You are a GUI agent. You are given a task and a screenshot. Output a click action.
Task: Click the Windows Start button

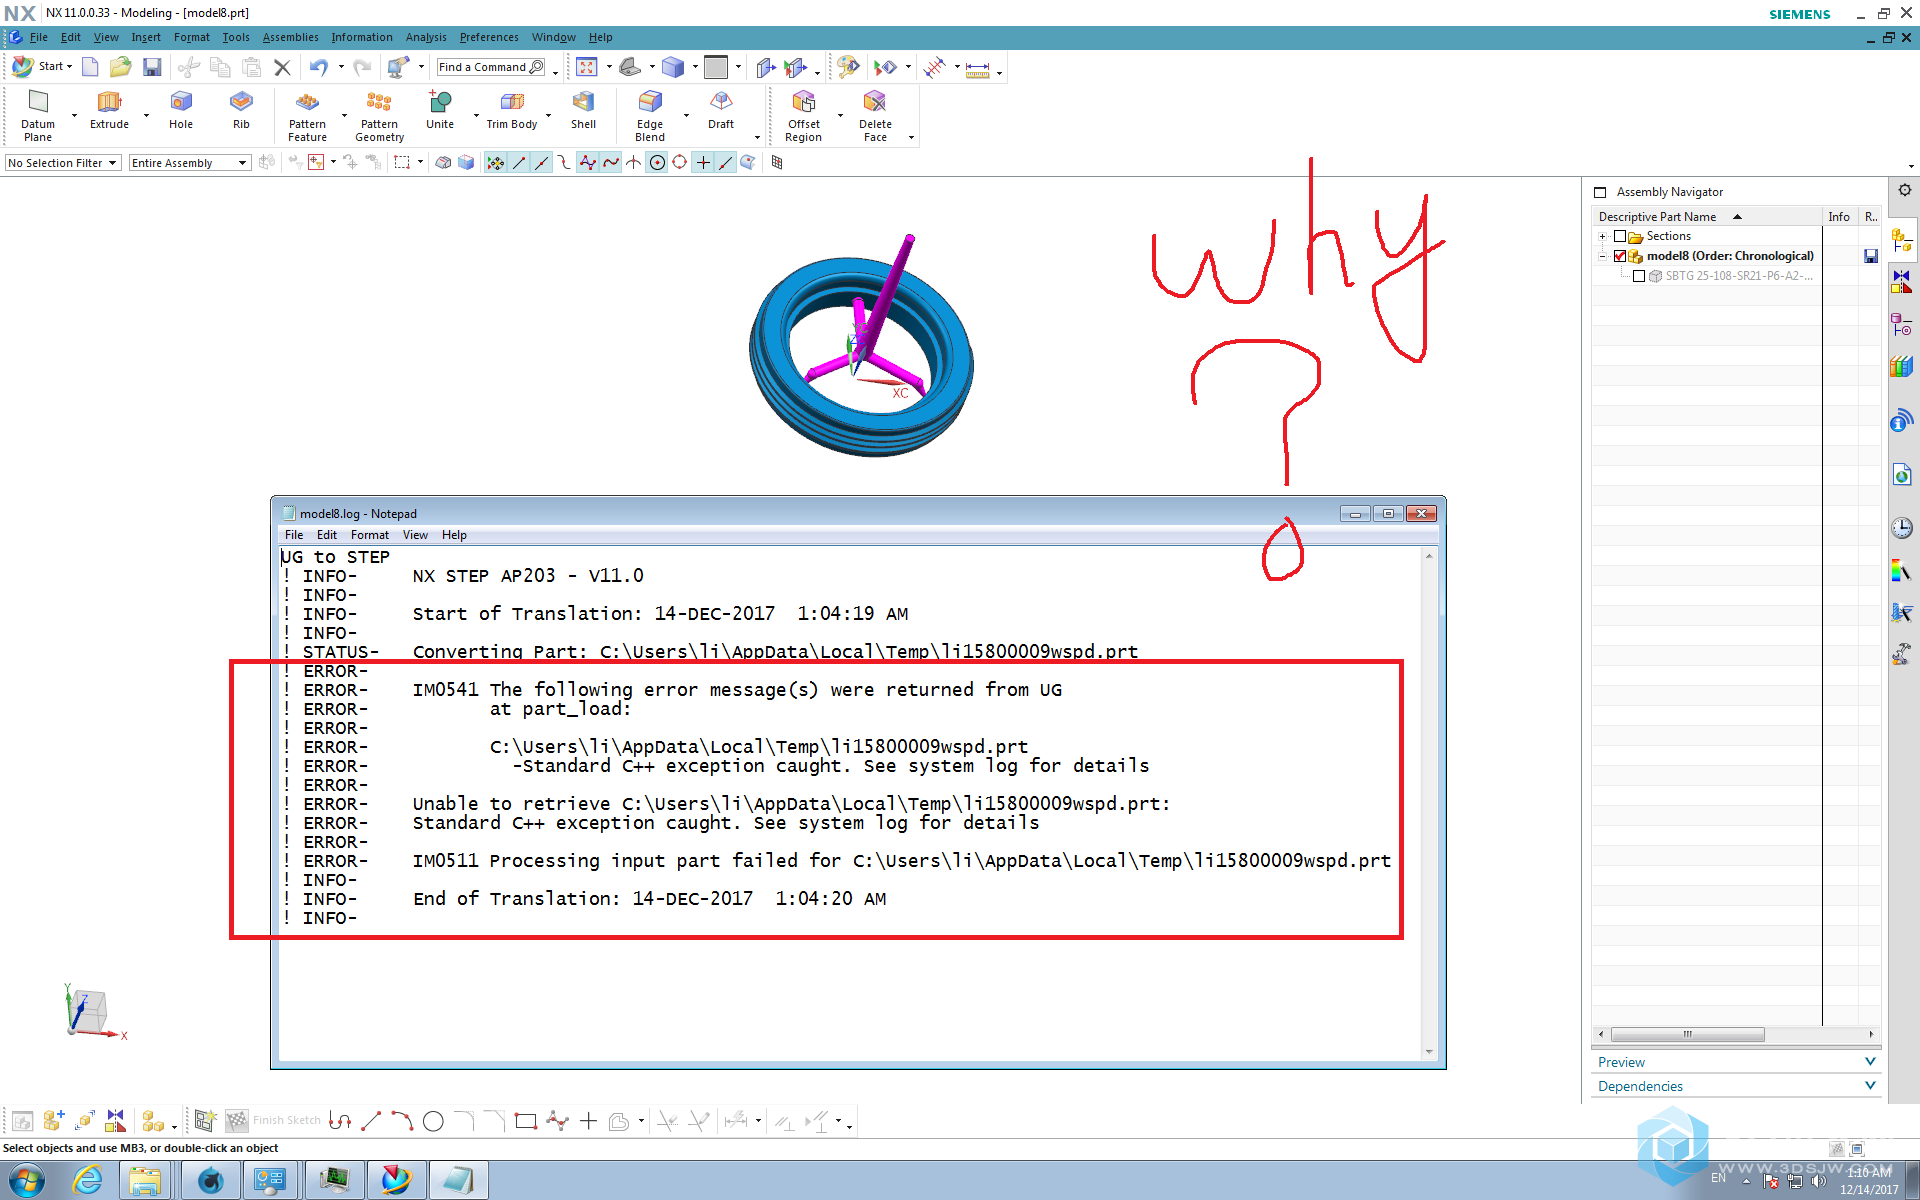26,1181
